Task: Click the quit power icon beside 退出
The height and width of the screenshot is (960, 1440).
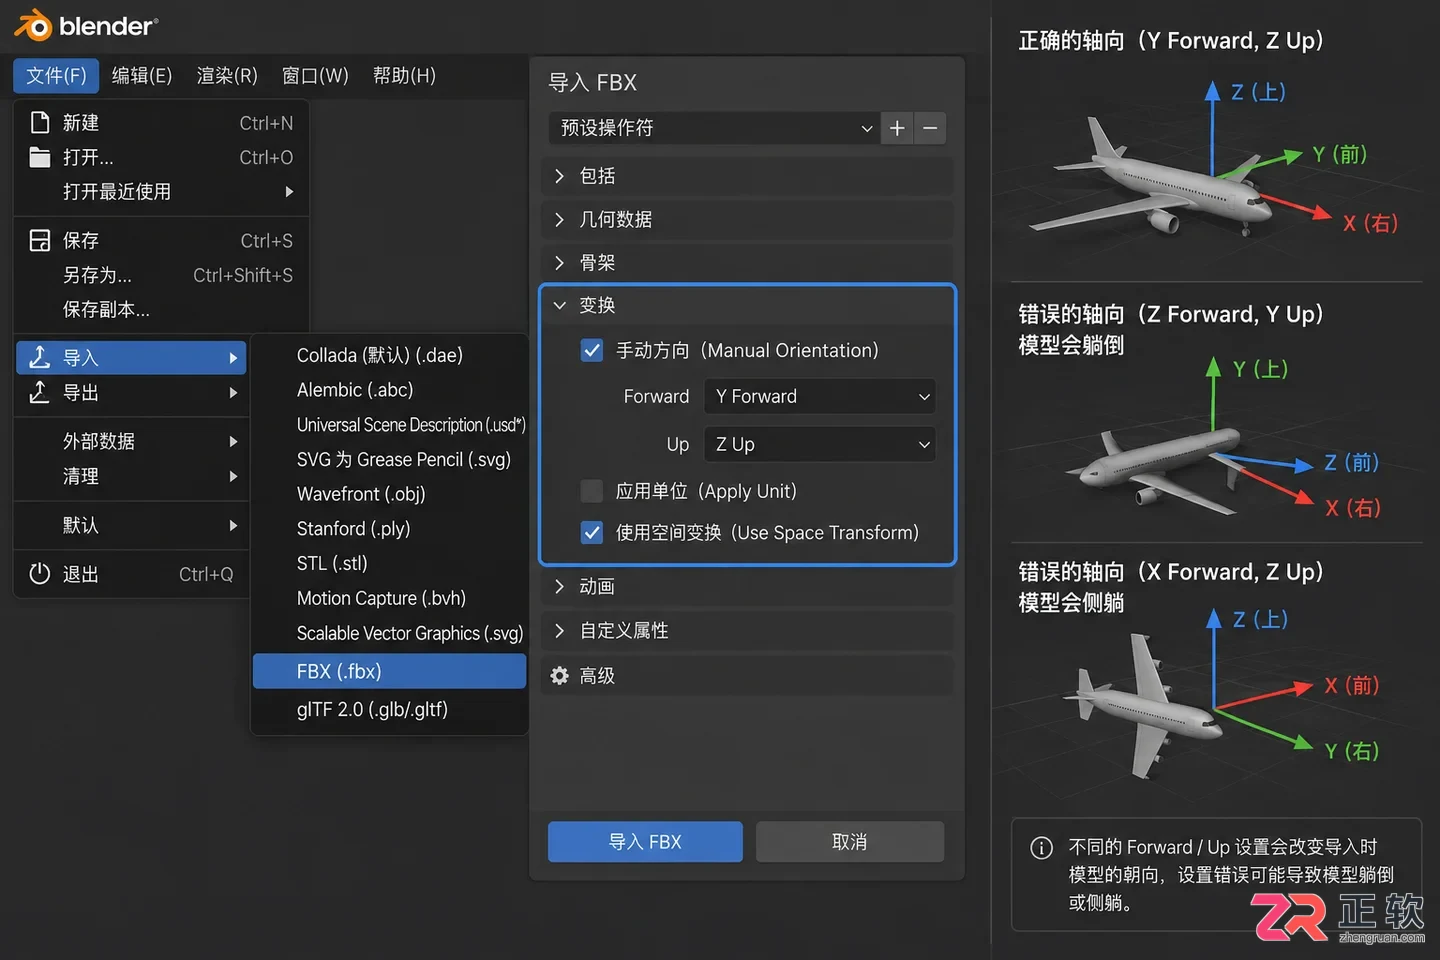Action: tap(40, 574)
